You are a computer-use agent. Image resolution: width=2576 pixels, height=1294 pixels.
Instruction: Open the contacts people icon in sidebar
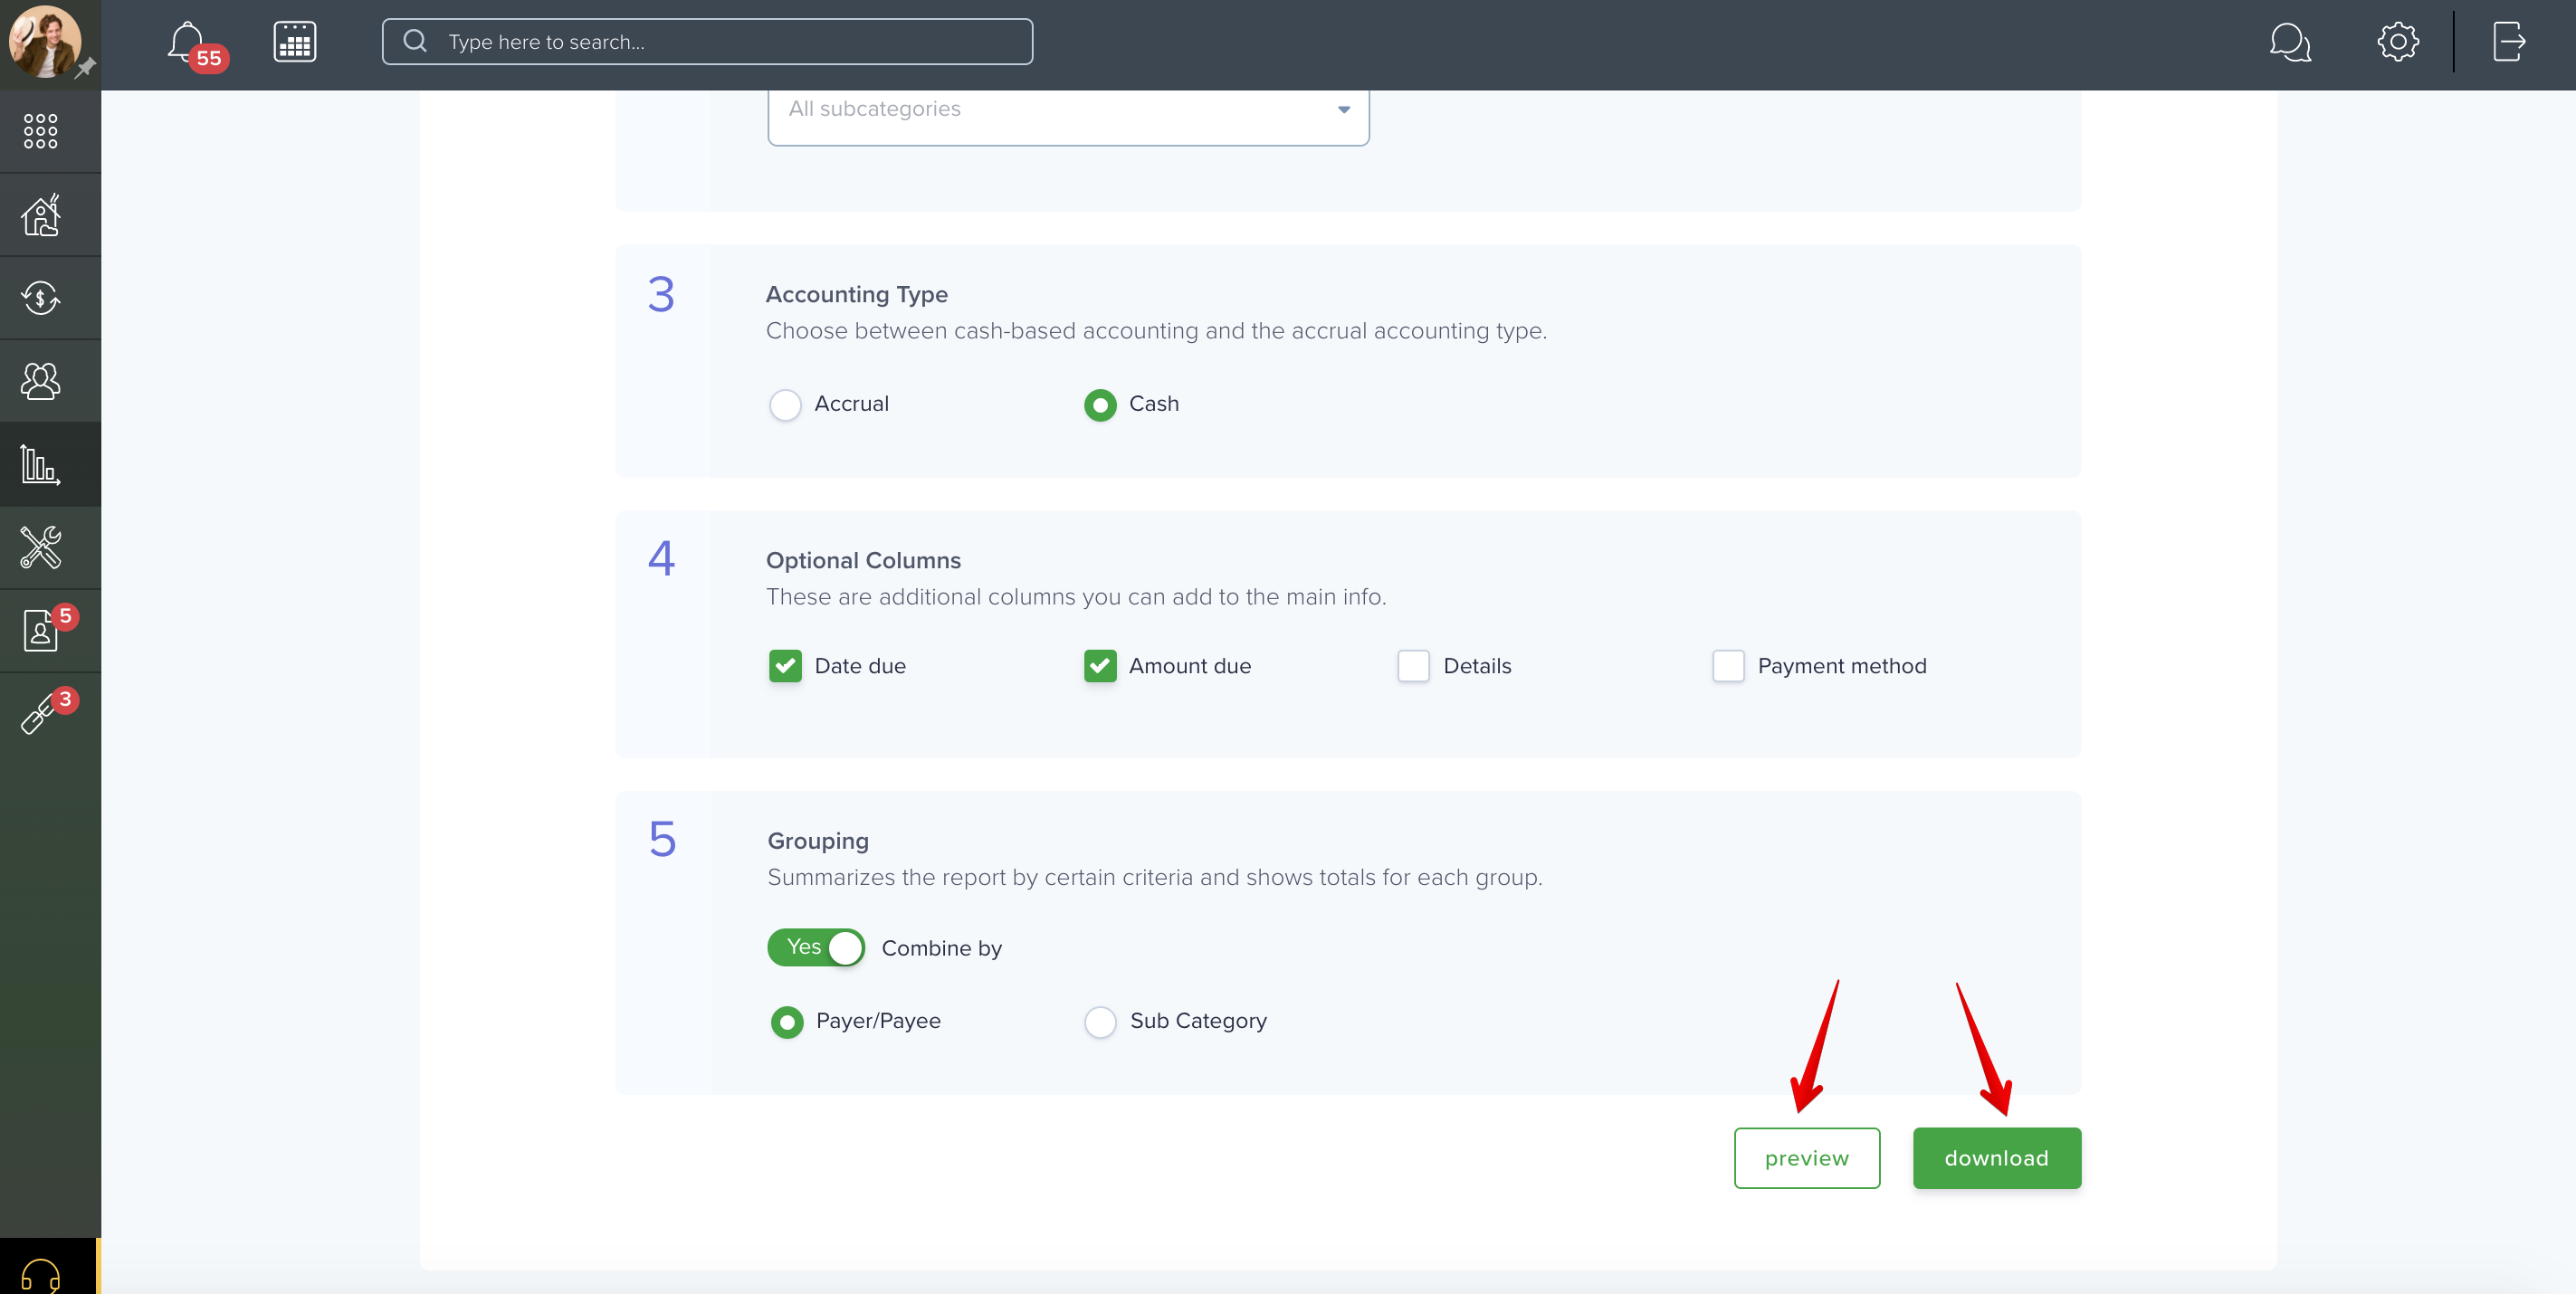41,381
